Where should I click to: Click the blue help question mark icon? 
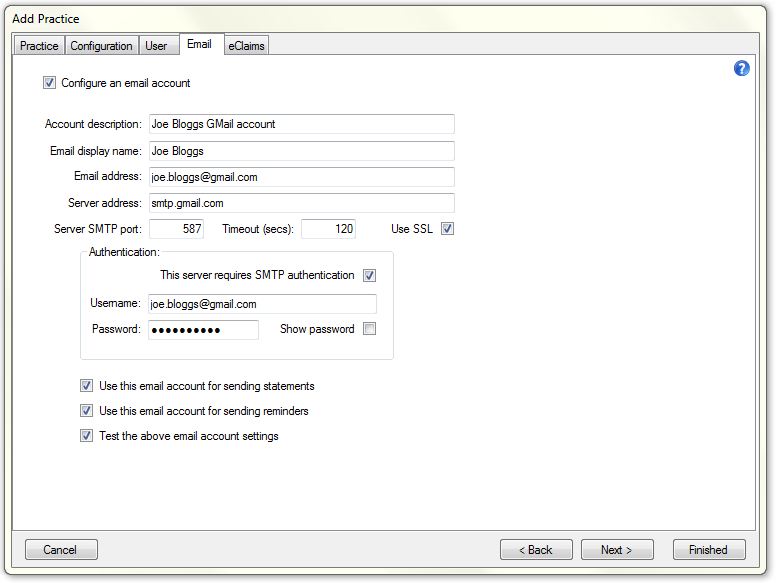point(742,69)
